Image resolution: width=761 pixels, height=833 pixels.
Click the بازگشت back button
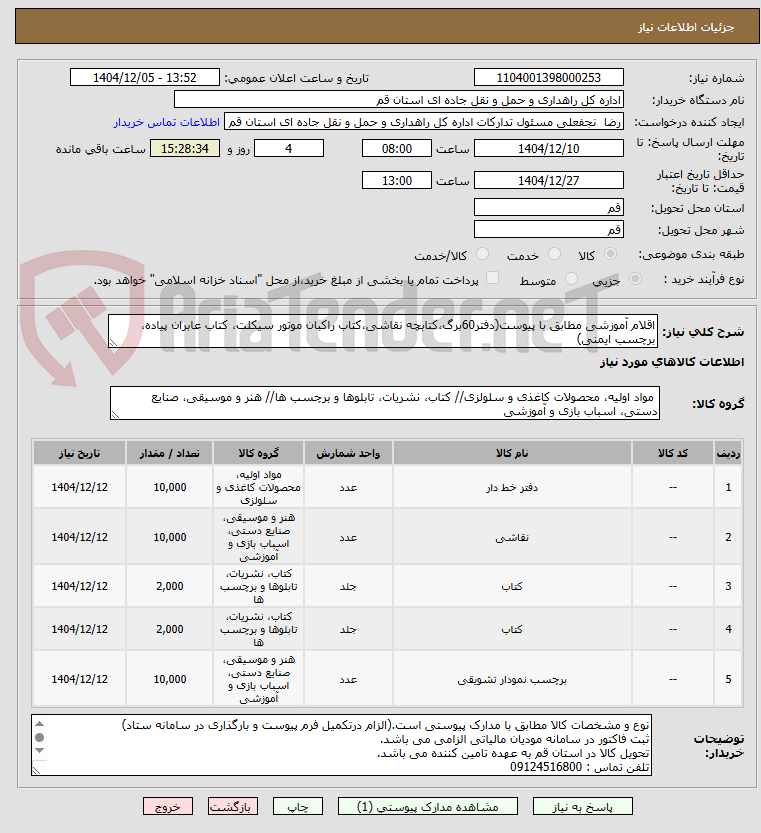(233, 806)
